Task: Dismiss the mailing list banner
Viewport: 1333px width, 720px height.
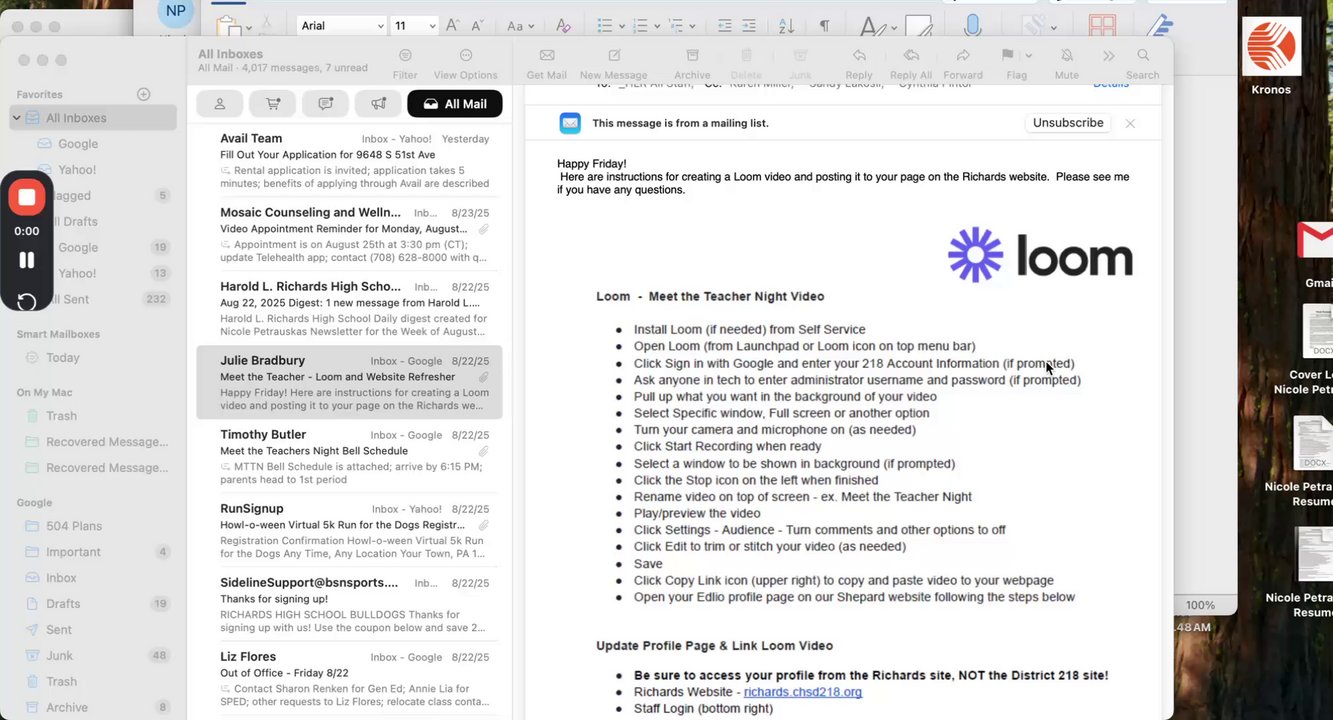Action: pyautogui.click(x=1130, y=123)
